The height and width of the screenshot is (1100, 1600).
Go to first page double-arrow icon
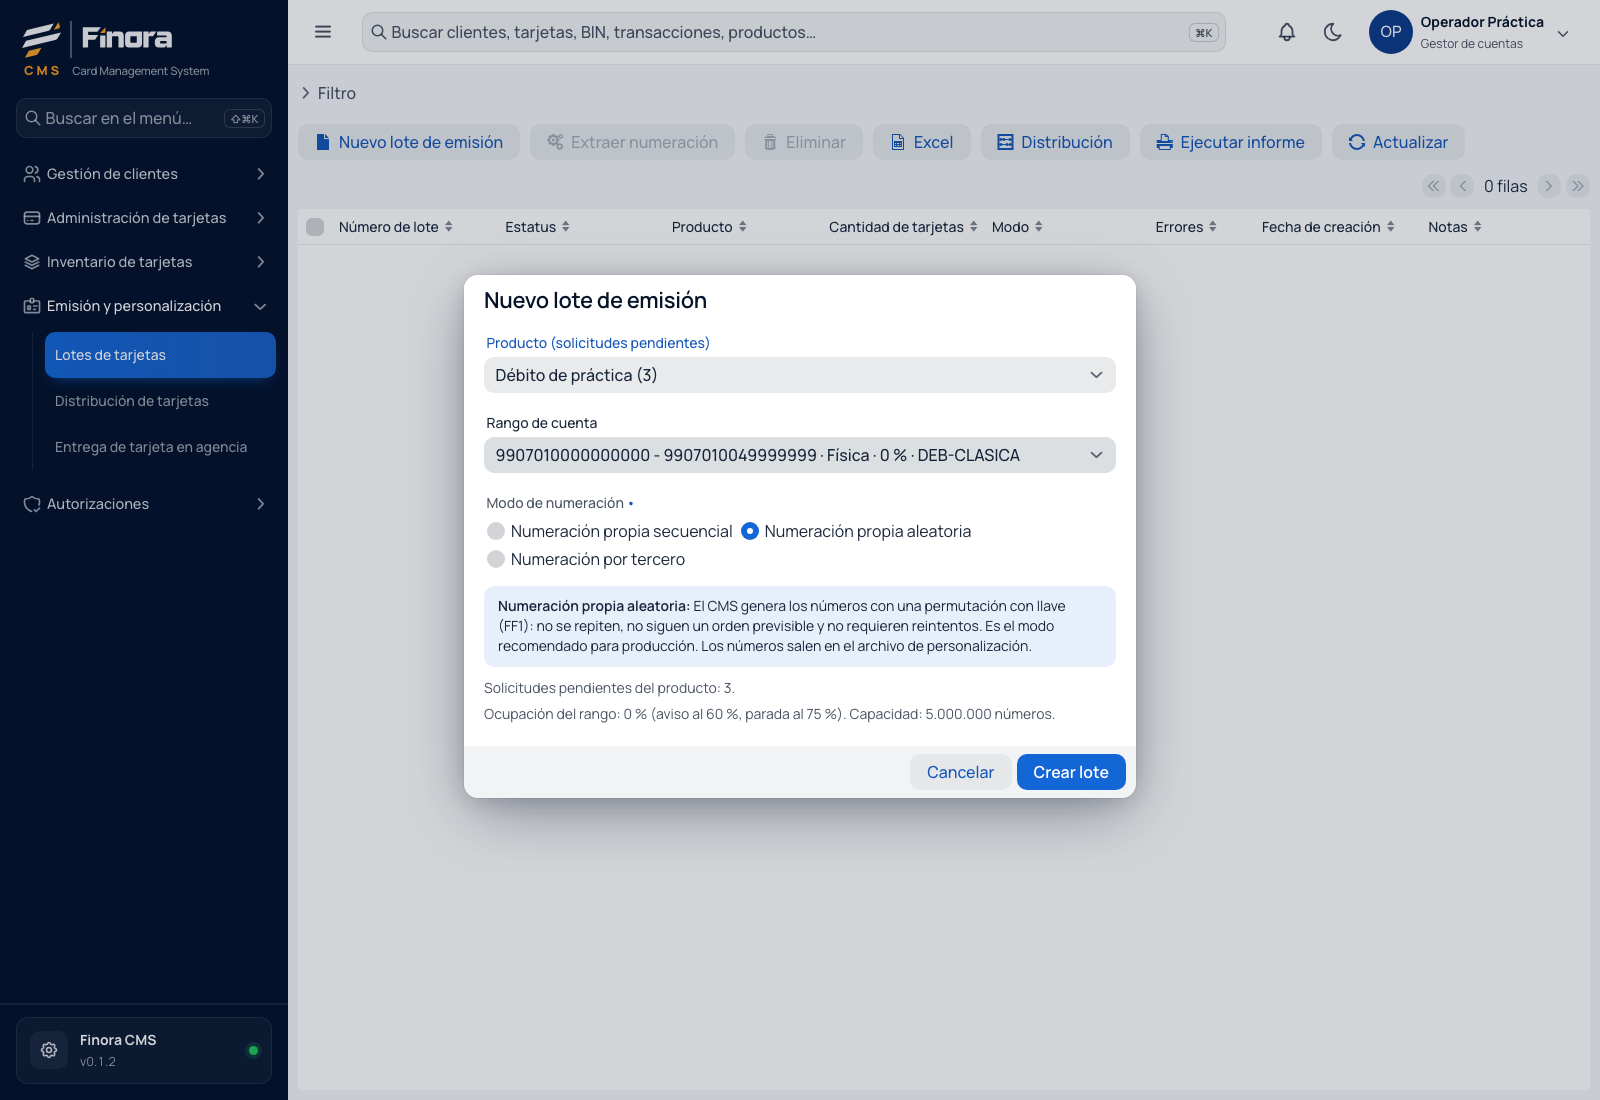(x=1434, y=186)
